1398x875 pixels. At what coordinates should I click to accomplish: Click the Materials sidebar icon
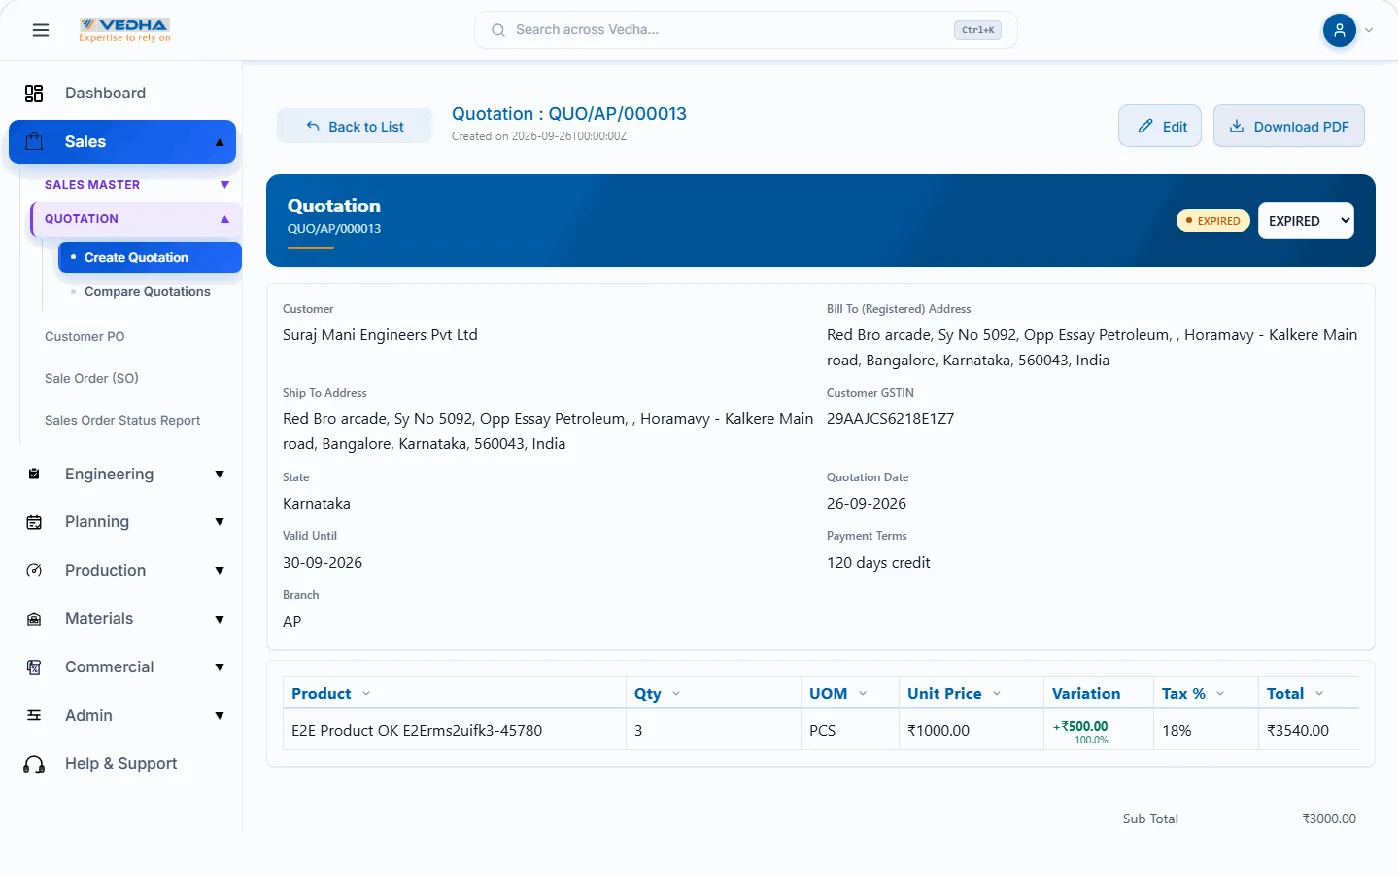[x=34, y=619]
